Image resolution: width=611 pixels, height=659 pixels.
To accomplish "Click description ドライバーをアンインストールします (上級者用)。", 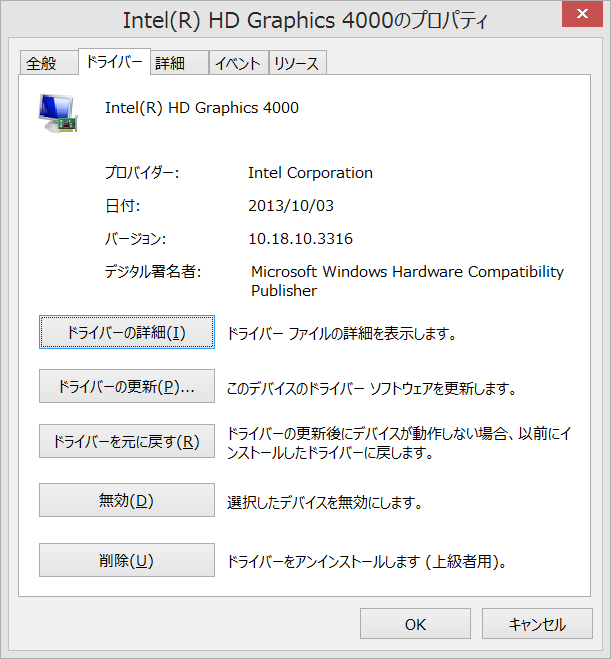I will pyautogui.click(x=367, y=561).
